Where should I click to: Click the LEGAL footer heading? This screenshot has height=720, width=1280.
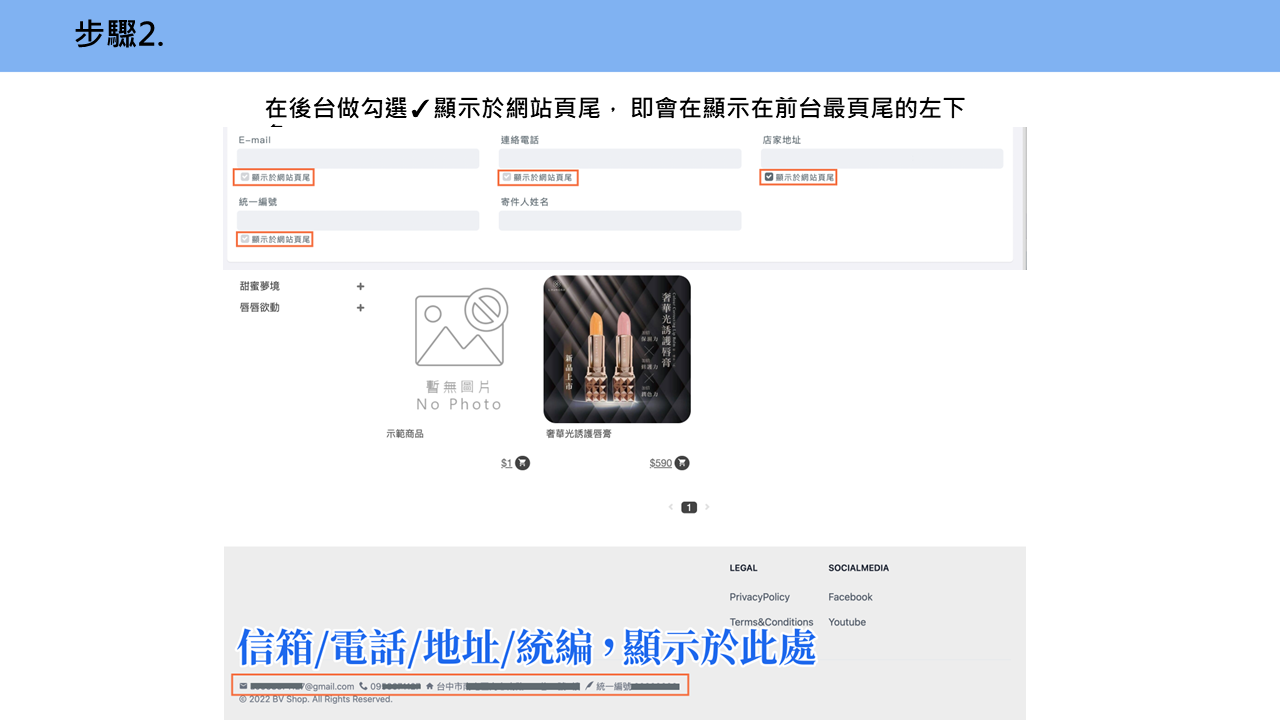coord(744,568)
